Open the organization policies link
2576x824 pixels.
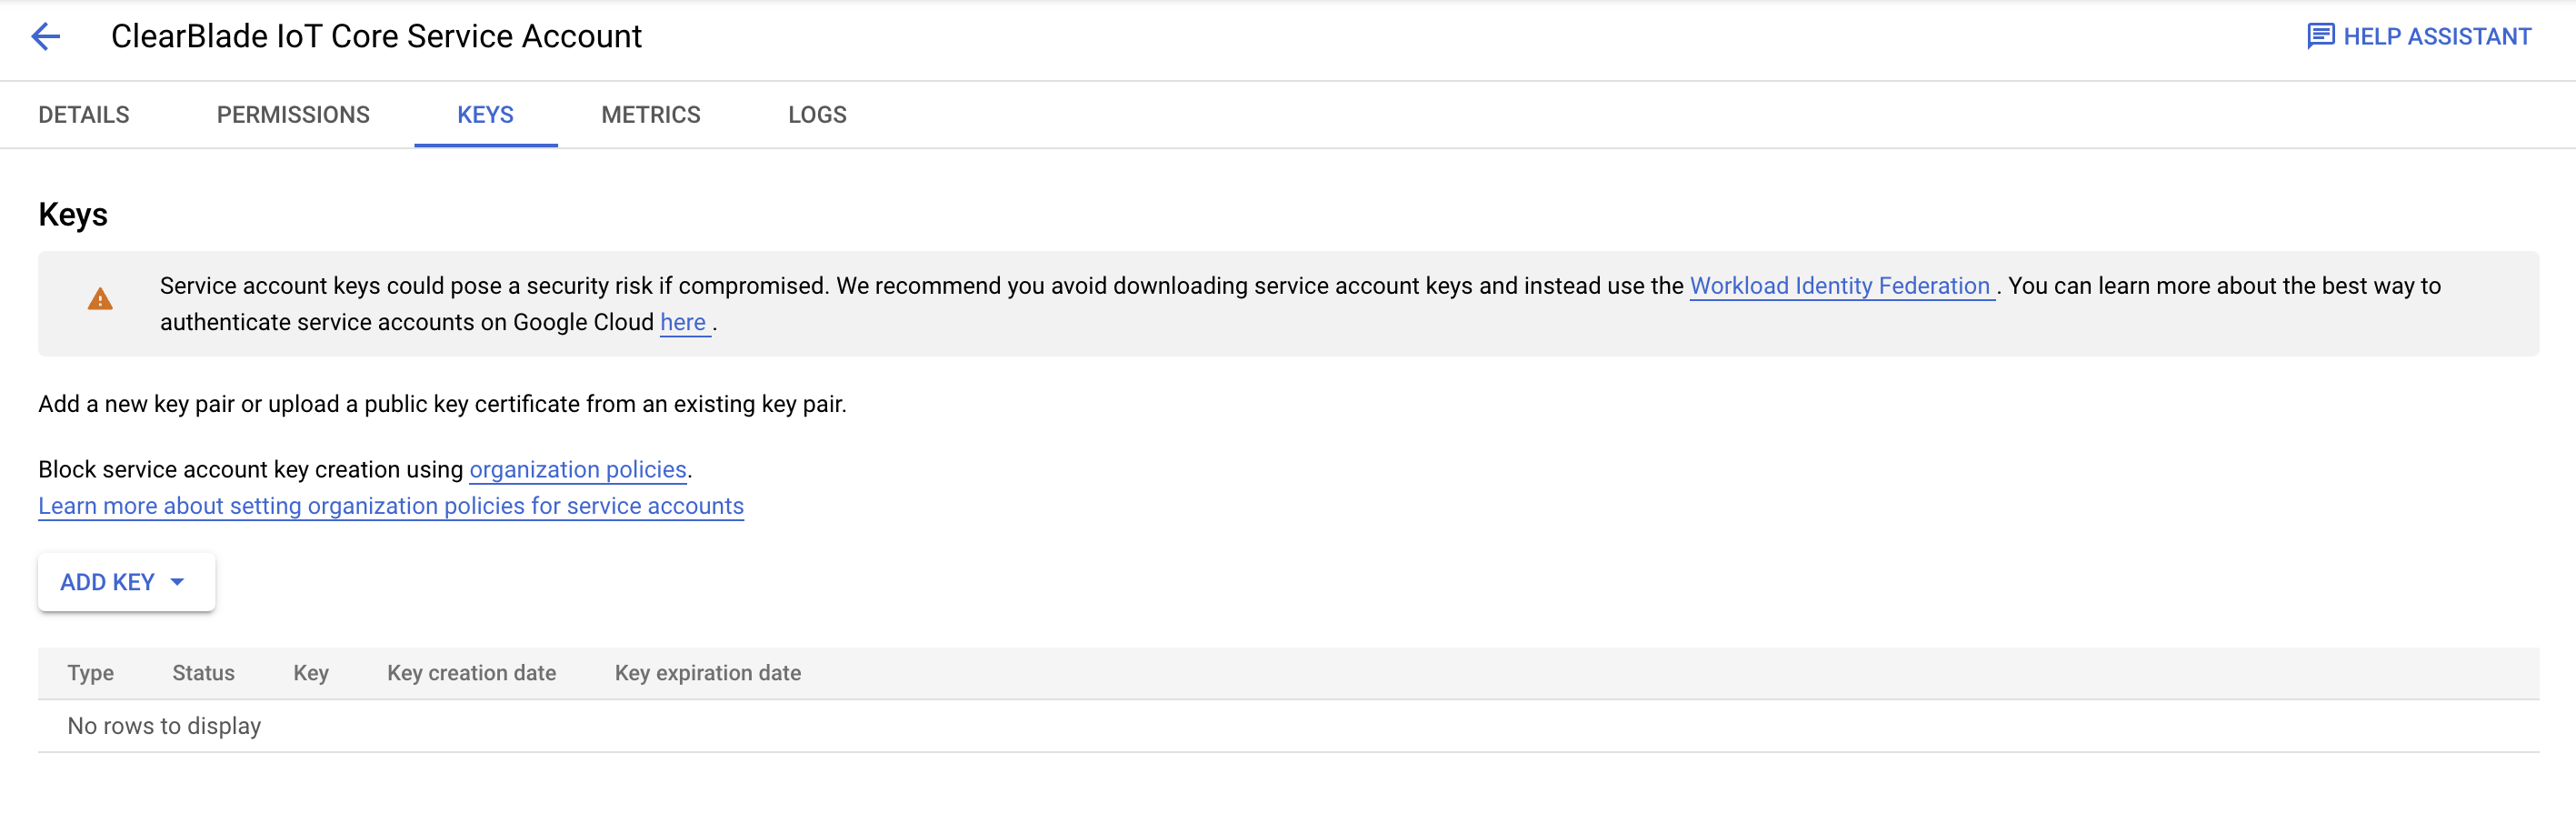578,470
